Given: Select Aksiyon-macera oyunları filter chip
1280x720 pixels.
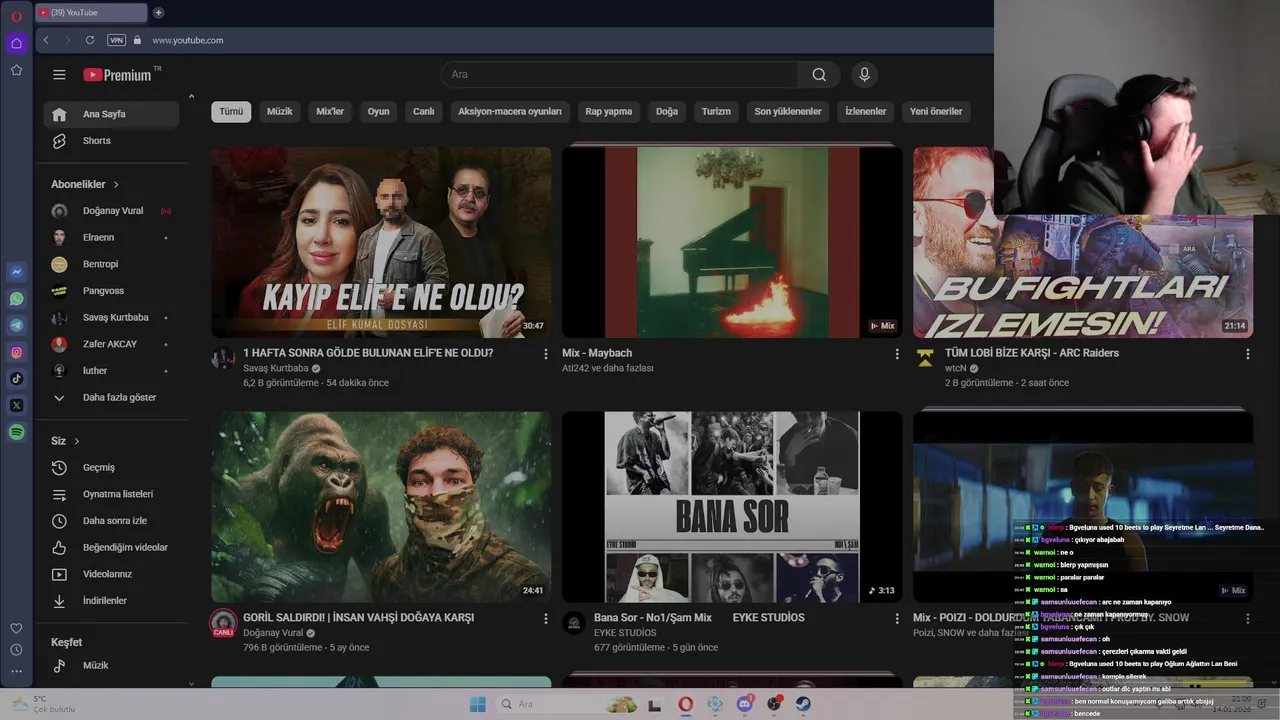Looking at the screenshot, I should (510, 112).
